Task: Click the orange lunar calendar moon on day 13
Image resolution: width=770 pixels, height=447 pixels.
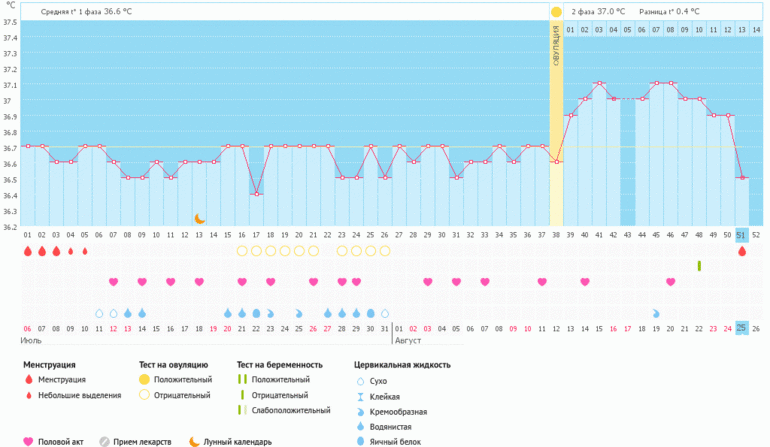Action: coord(199,219)
